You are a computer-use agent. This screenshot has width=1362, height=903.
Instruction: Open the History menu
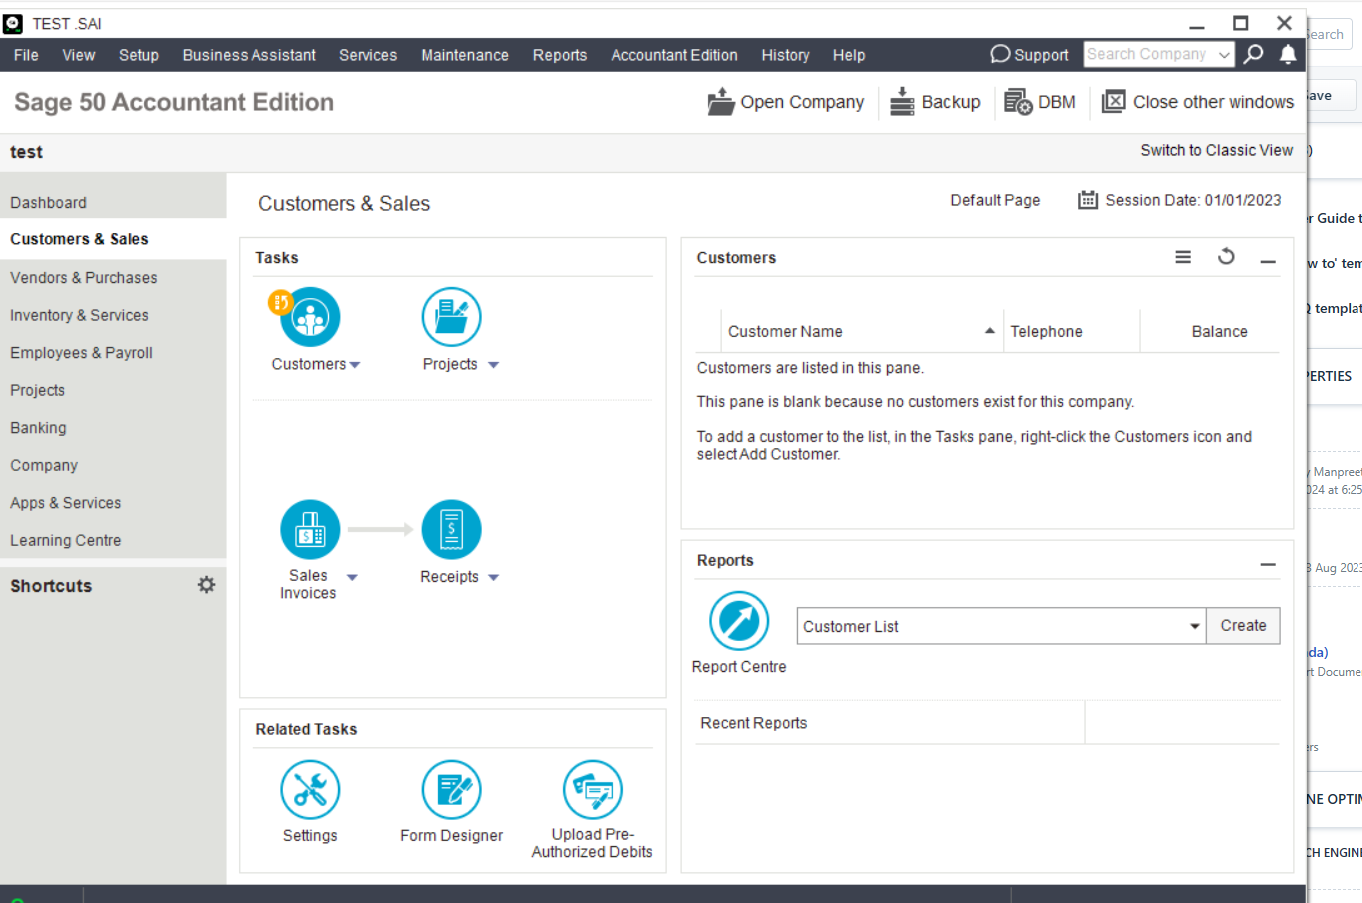(x=786, y=55)
